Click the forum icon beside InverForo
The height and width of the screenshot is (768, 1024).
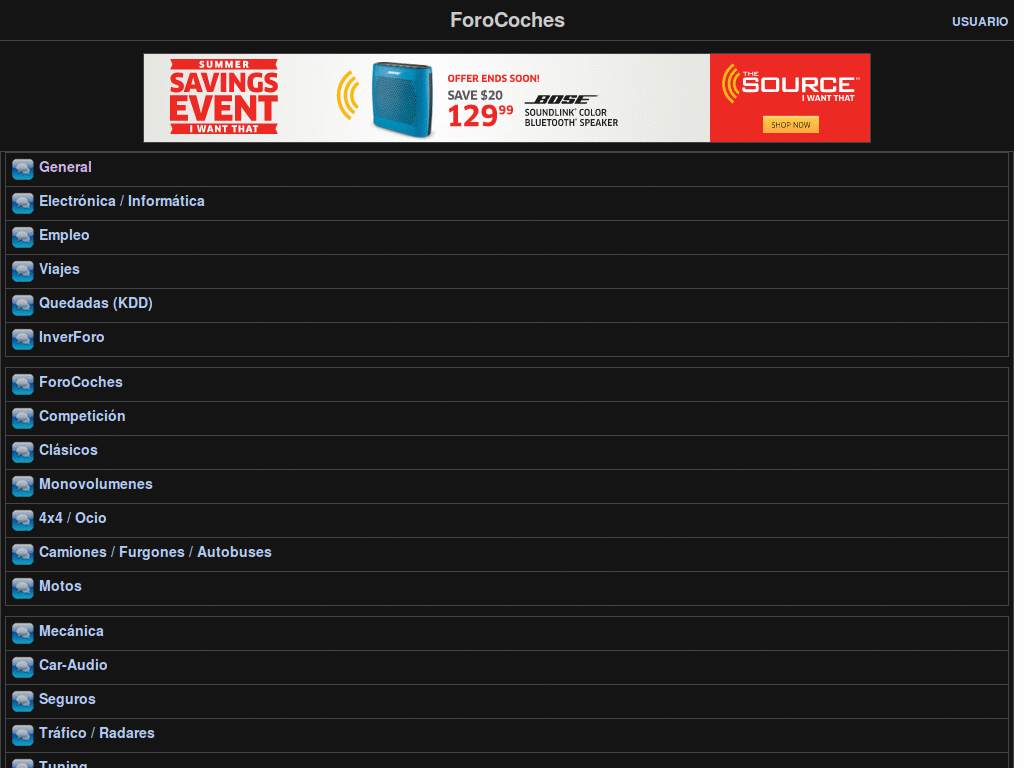tap(23, 339)
